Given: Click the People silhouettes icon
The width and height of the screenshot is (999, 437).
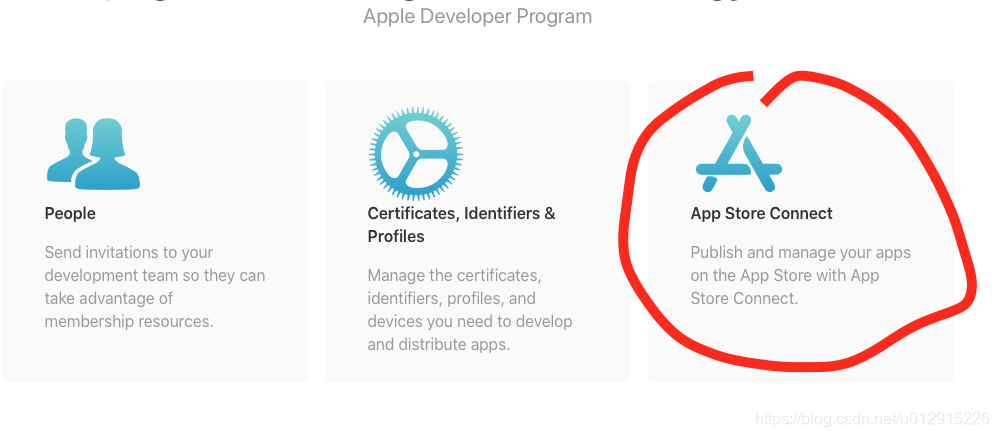Looking at the screenshot, I should 93,154.
